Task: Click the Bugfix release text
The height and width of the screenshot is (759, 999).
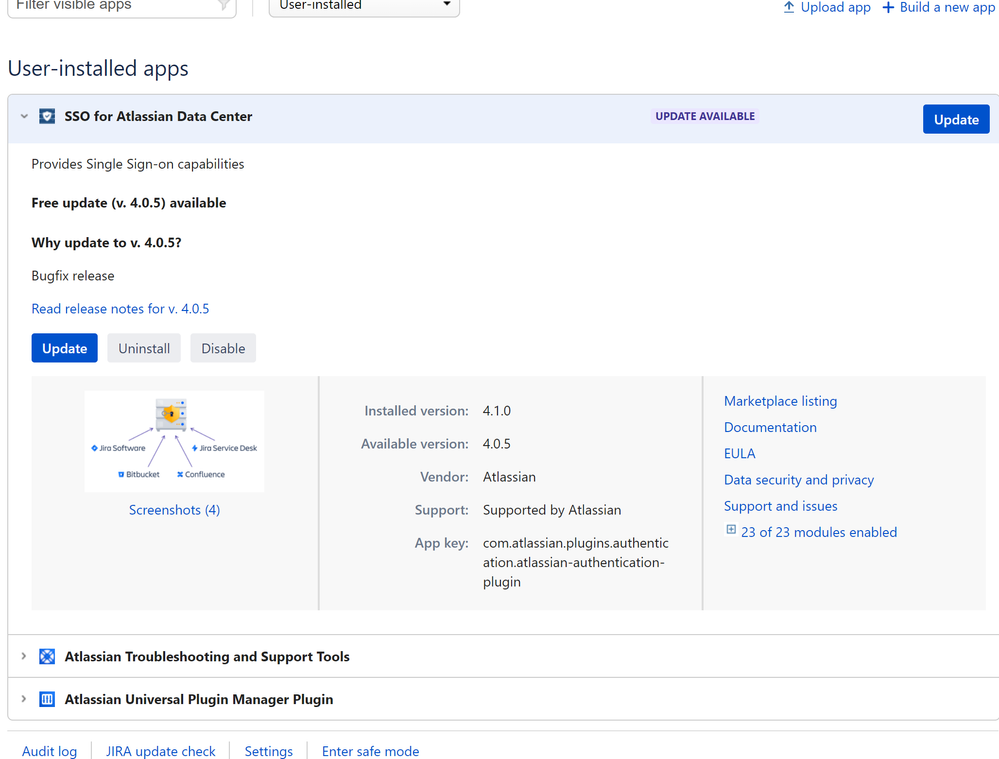Action: [73, 275]
